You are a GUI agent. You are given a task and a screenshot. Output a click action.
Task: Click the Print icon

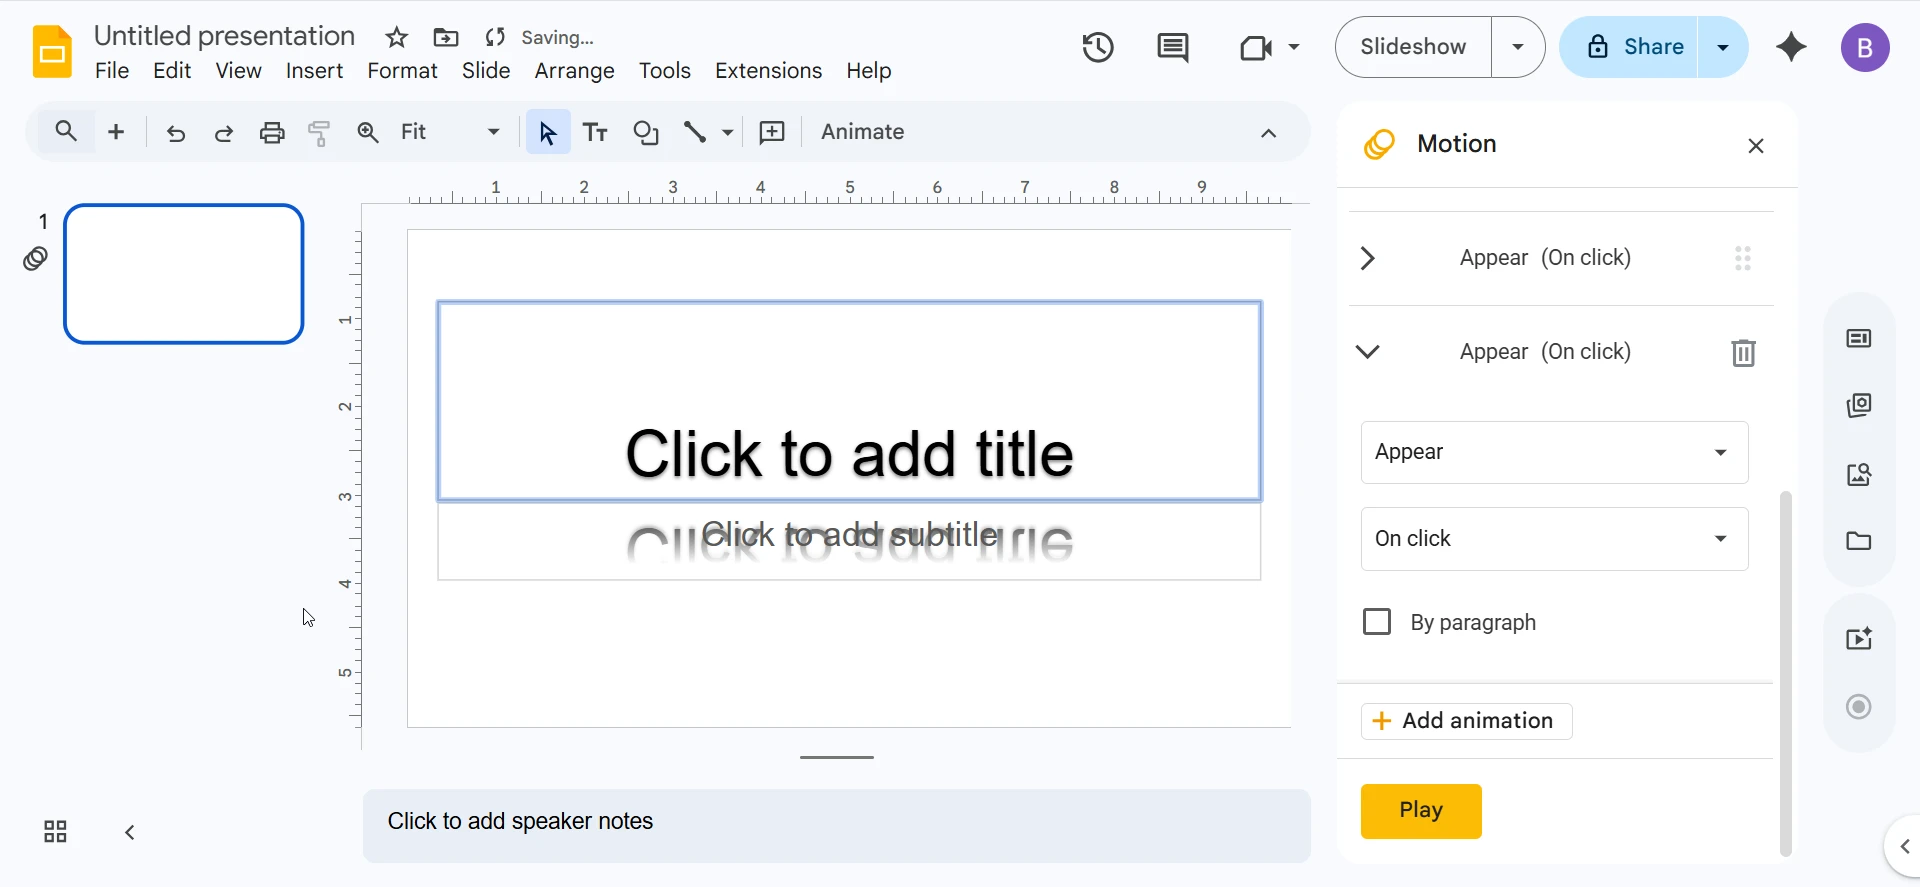pyautogui.click(x=272, y=132)
